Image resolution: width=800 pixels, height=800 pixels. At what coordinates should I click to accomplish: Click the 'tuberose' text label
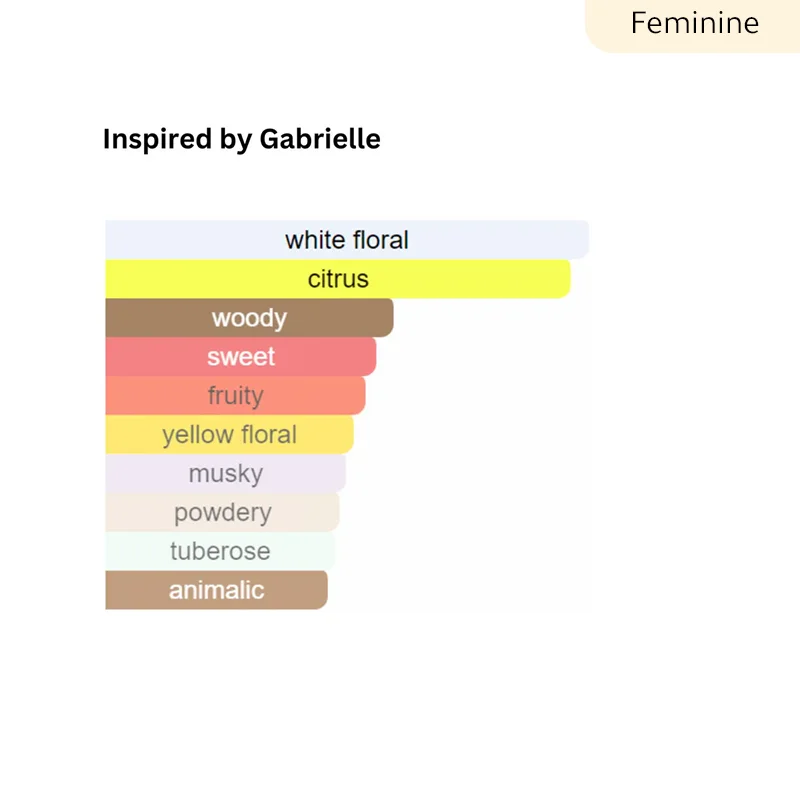220,551
